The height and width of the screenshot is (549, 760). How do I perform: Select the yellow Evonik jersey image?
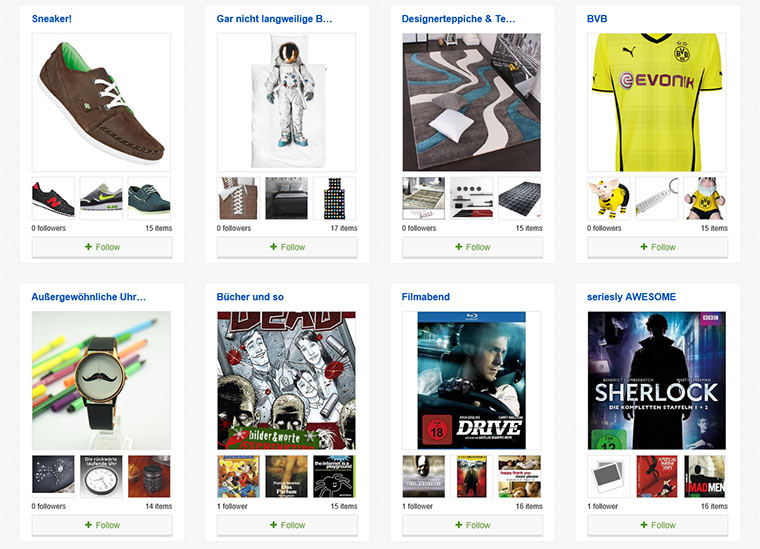[x=657, y=102]
